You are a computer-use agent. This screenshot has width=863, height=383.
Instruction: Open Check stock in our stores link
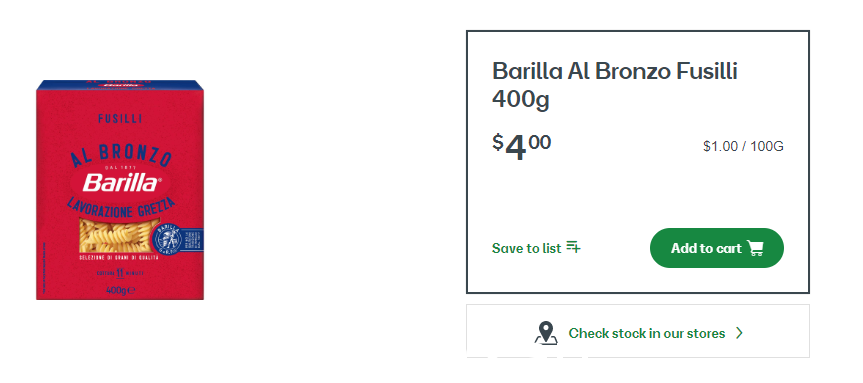coord(647,333)
